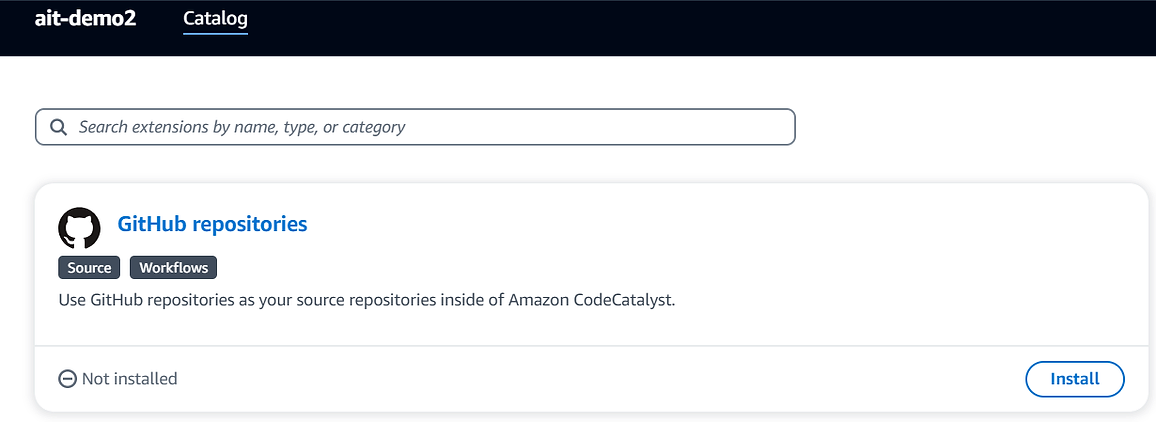Click the GitHub extension description text

click(367, 302)
